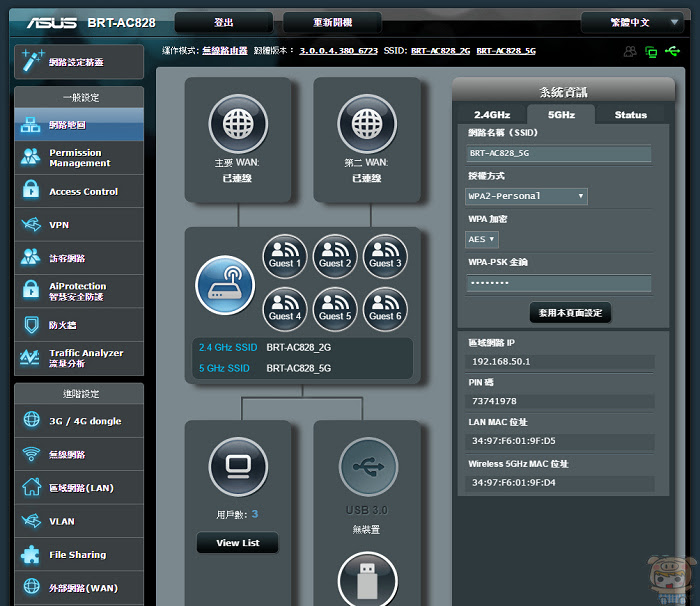The width and height of the screenshot is (700, 606).
Task: Open the wireless router operation mode link
Action: pyautogui.click(x=225, y=51)
